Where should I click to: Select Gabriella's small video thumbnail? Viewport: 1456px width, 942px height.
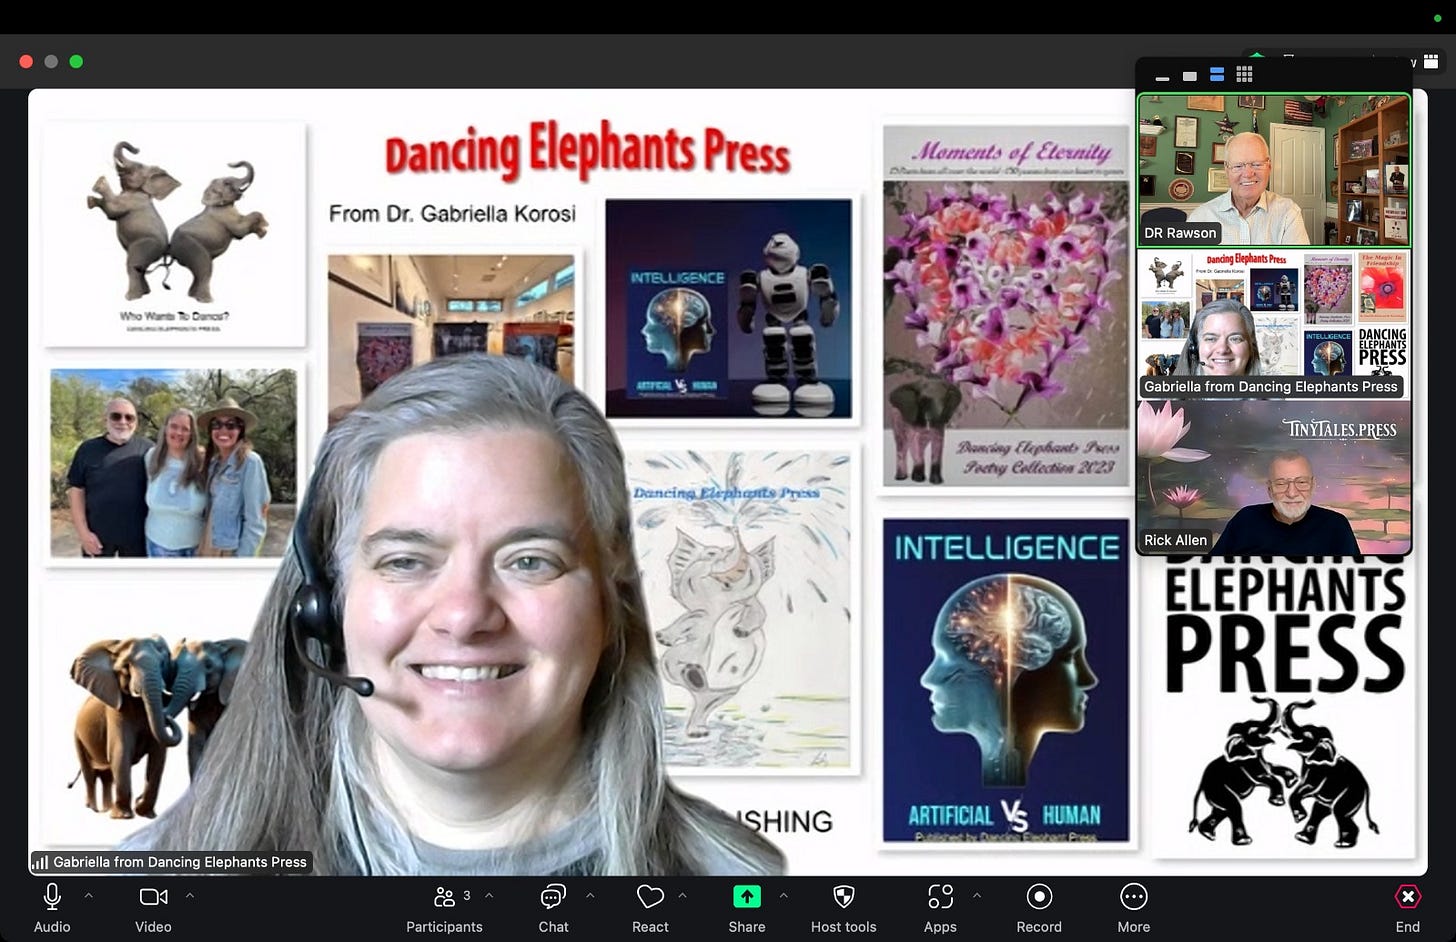tap(1274, 324)
